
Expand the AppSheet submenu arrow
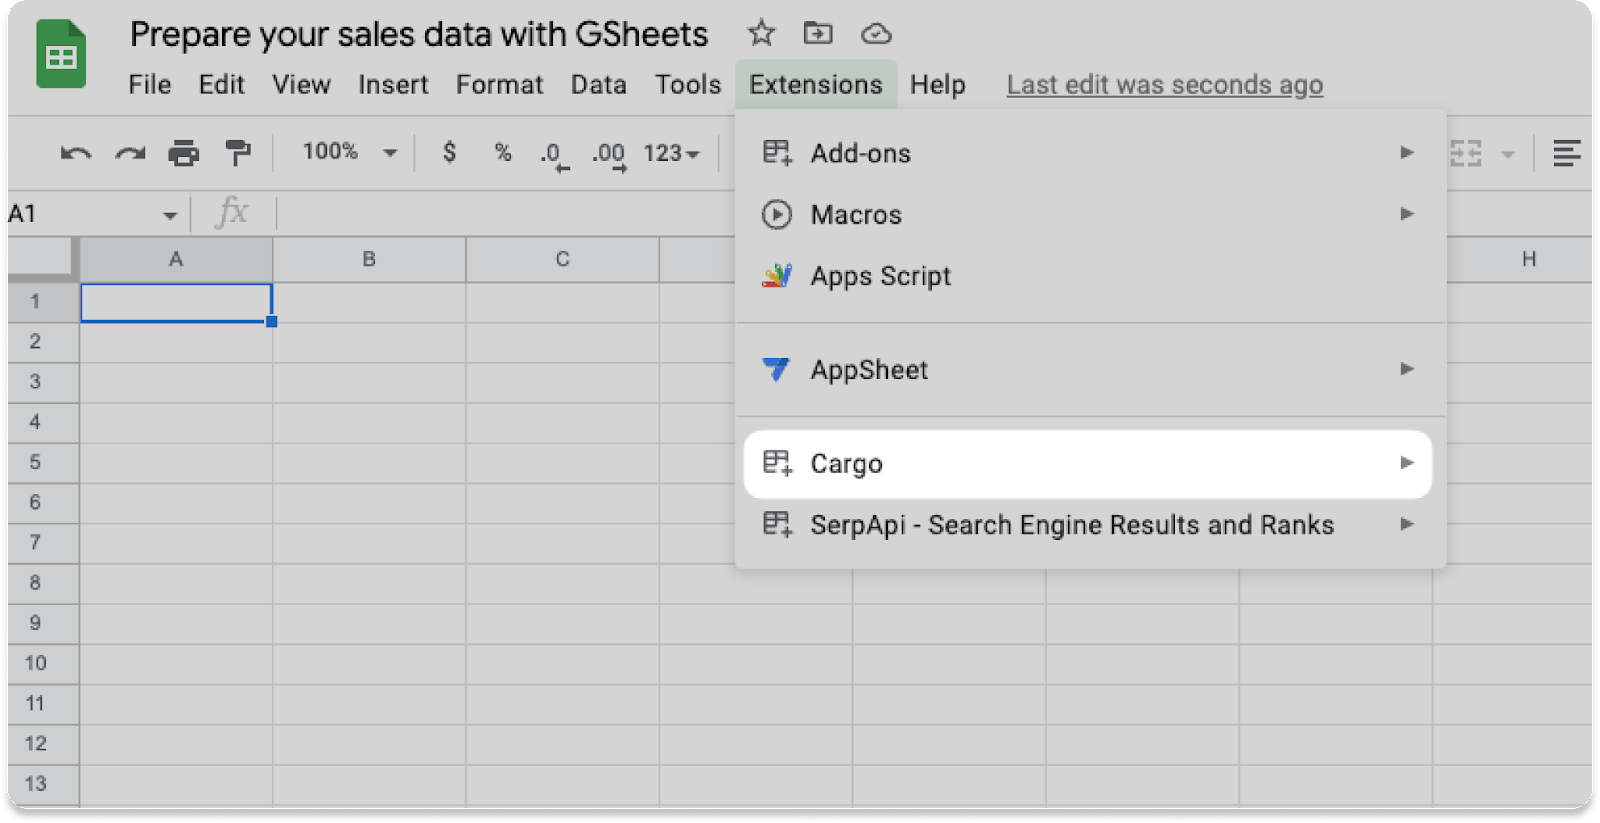1407,368
